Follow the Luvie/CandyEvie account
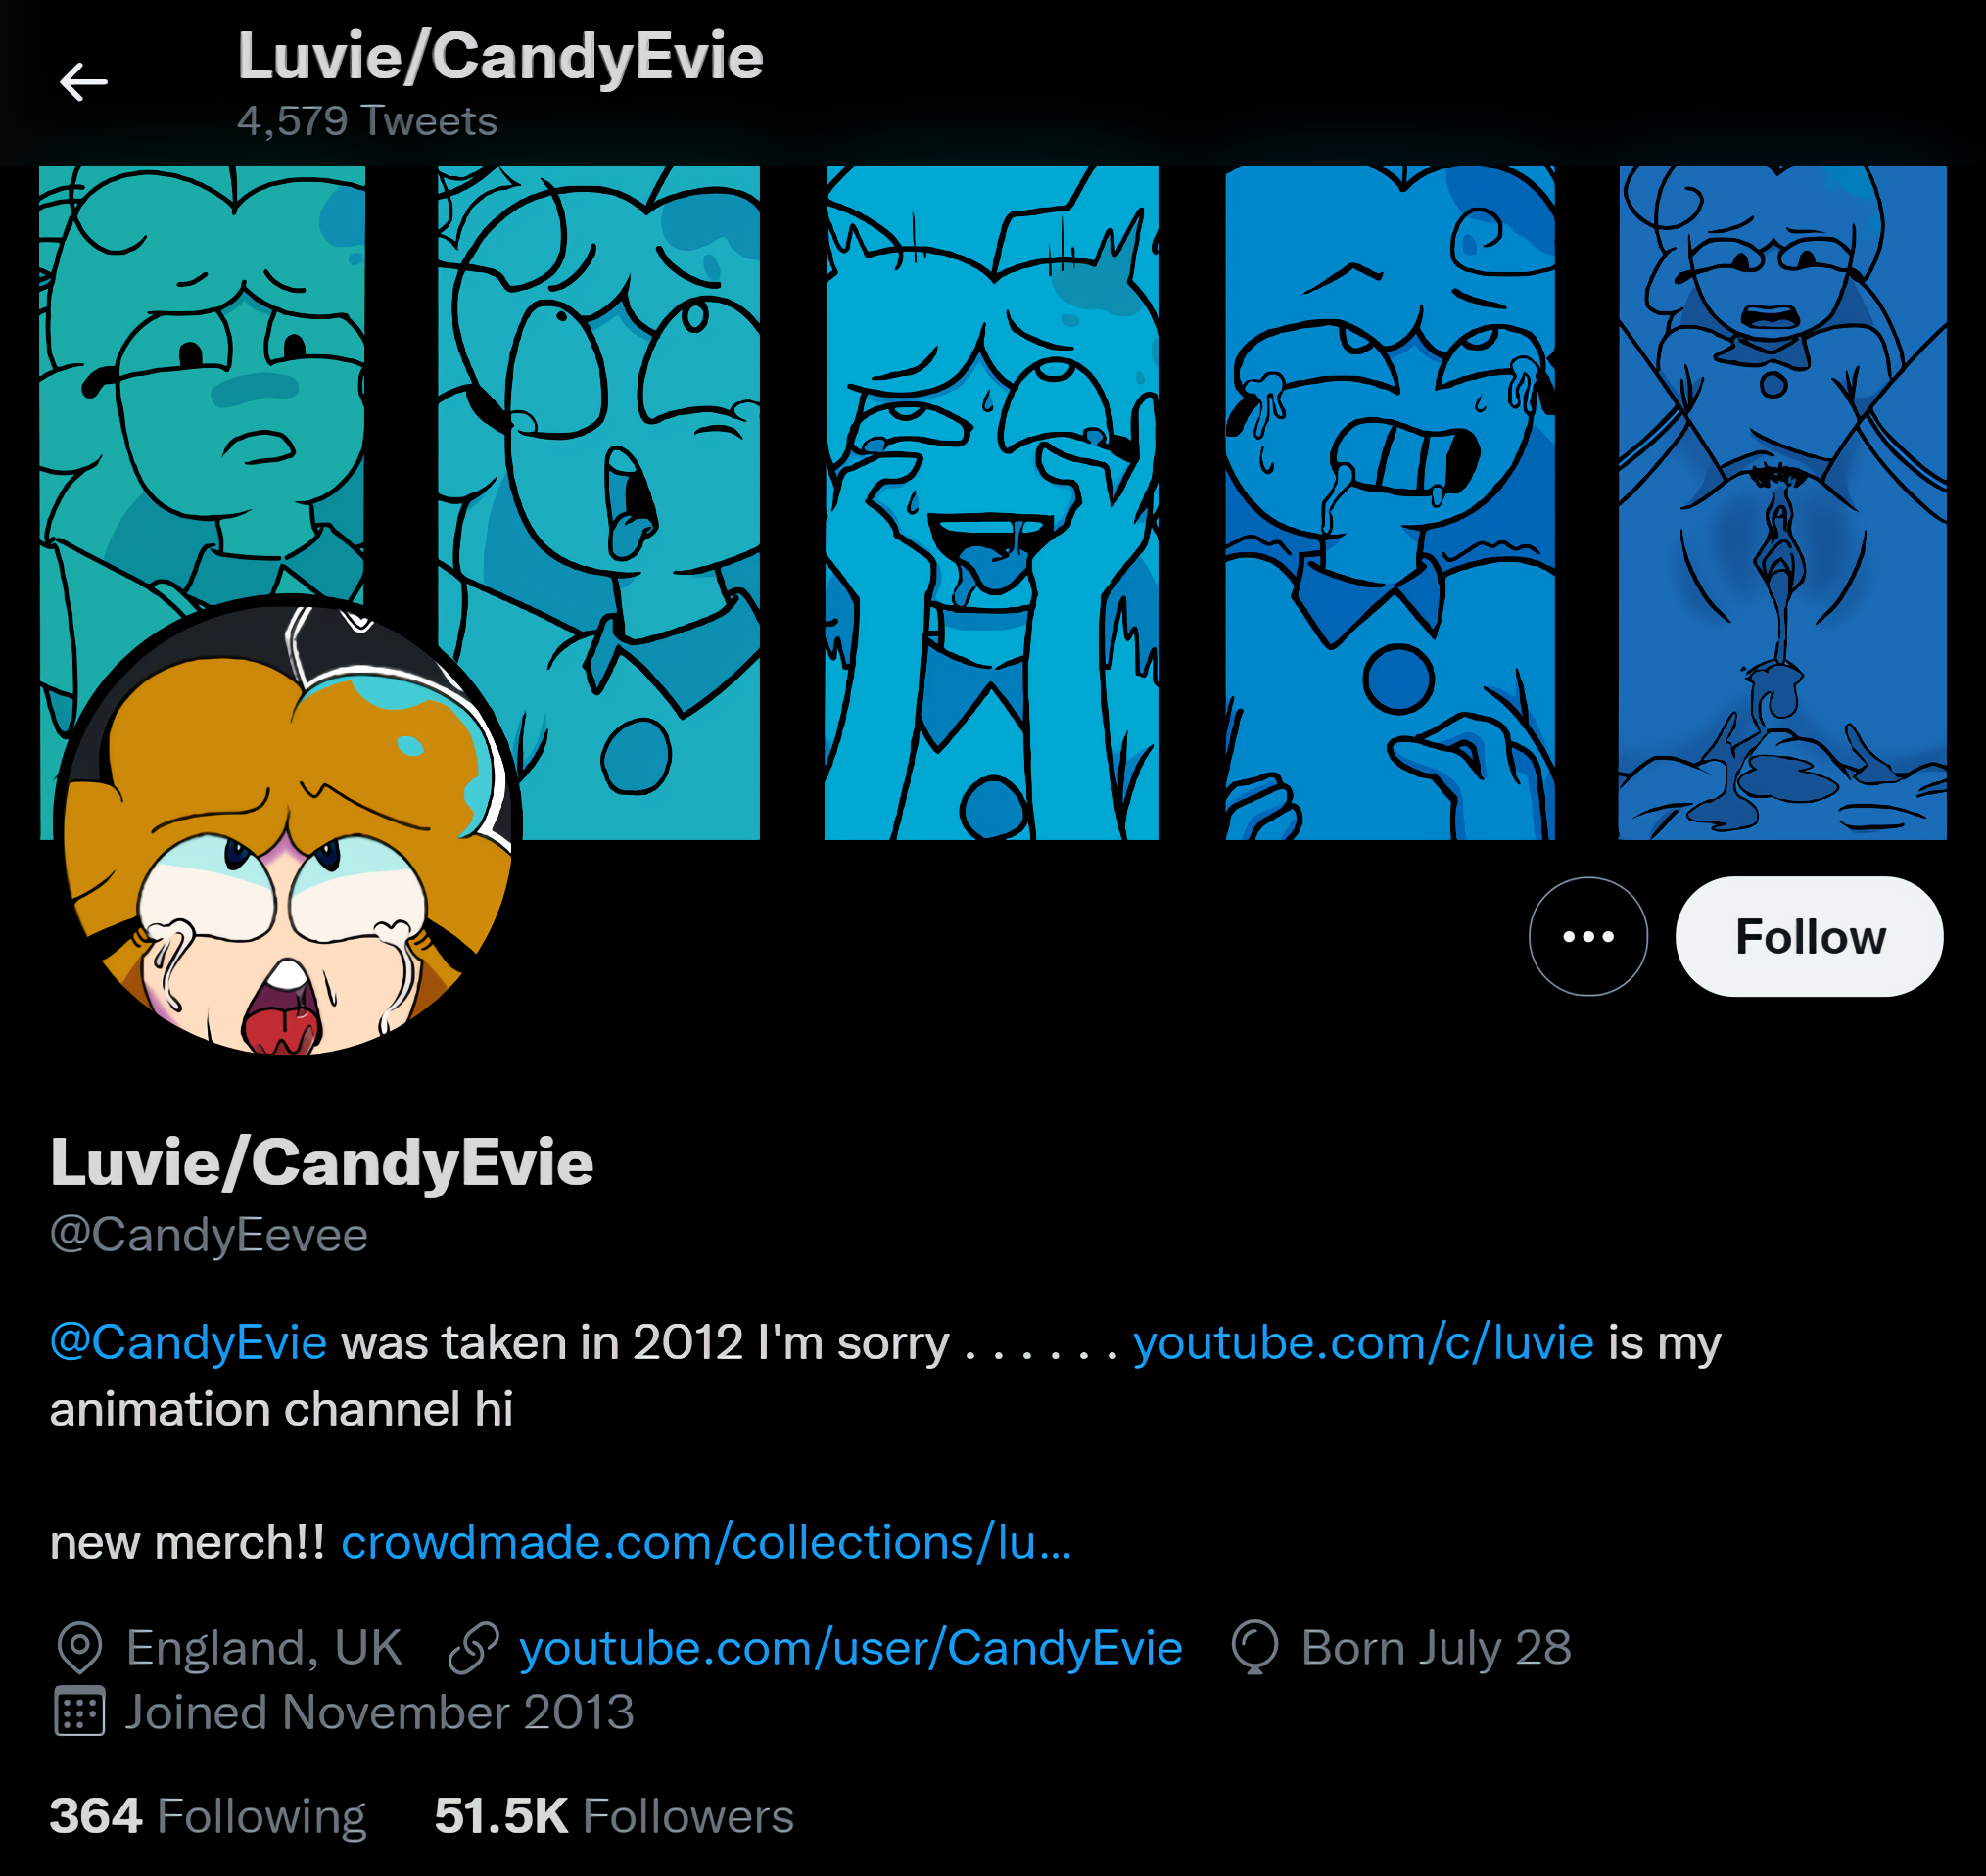1986x1876 pixels. click(x=1809, y=936)
